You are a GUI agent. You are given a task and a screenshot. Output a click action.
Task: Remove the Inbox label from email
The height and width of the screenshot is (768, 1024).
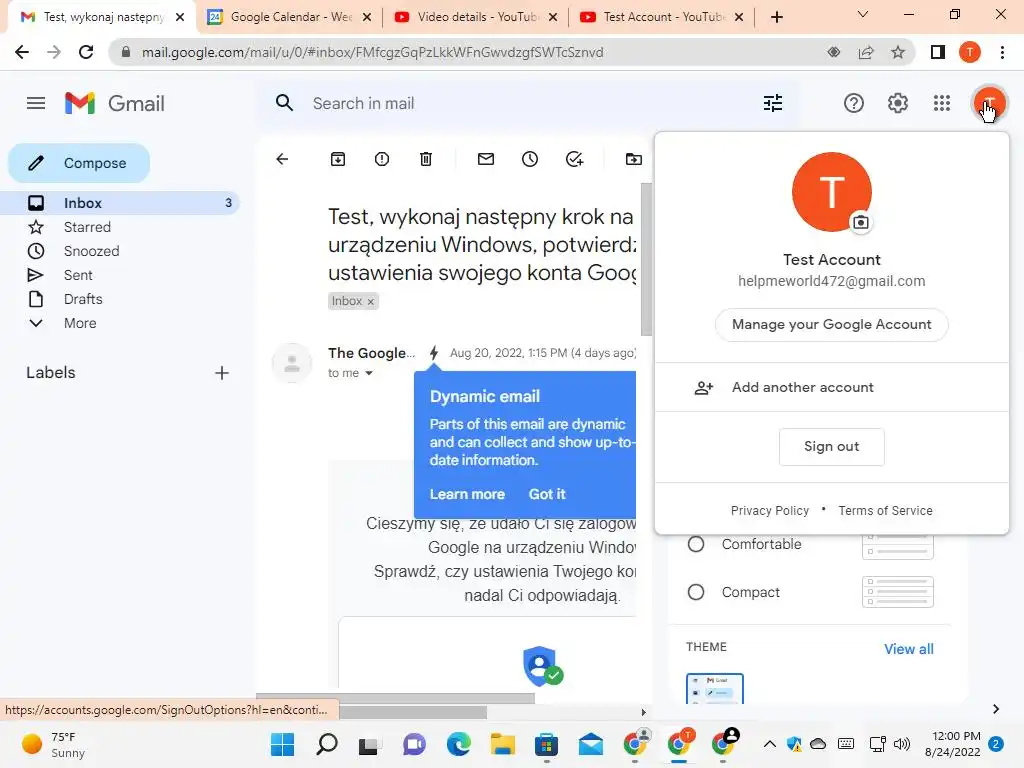370,302
